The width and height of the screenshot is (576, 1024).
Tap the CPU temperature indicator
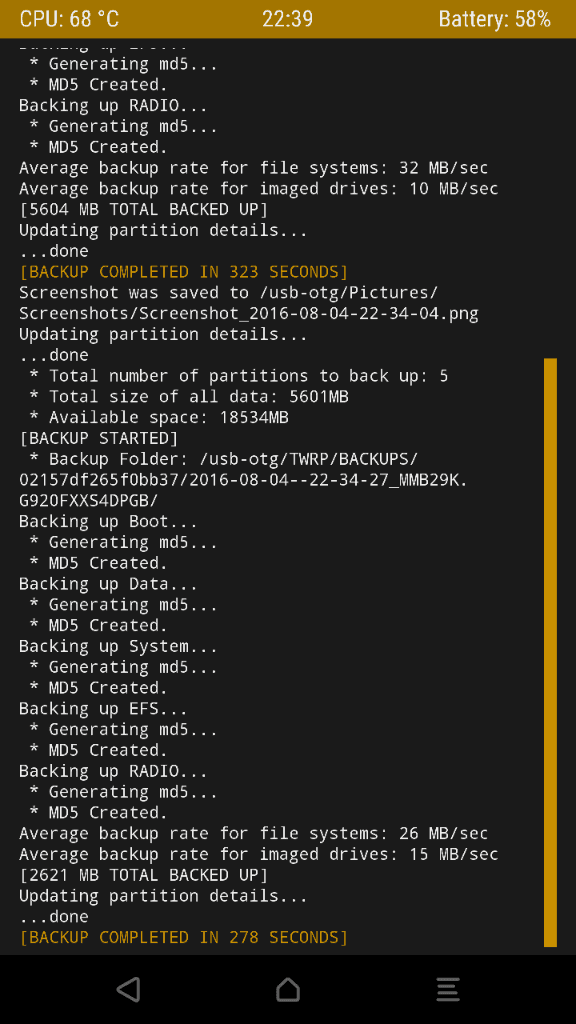[x=69, y=19]
